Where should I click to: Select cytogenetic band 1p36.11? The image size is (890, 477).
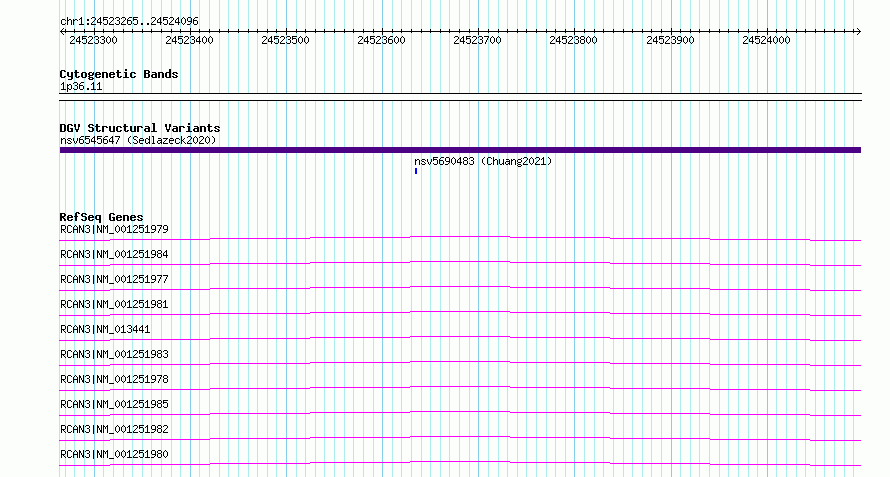[81, 87]
